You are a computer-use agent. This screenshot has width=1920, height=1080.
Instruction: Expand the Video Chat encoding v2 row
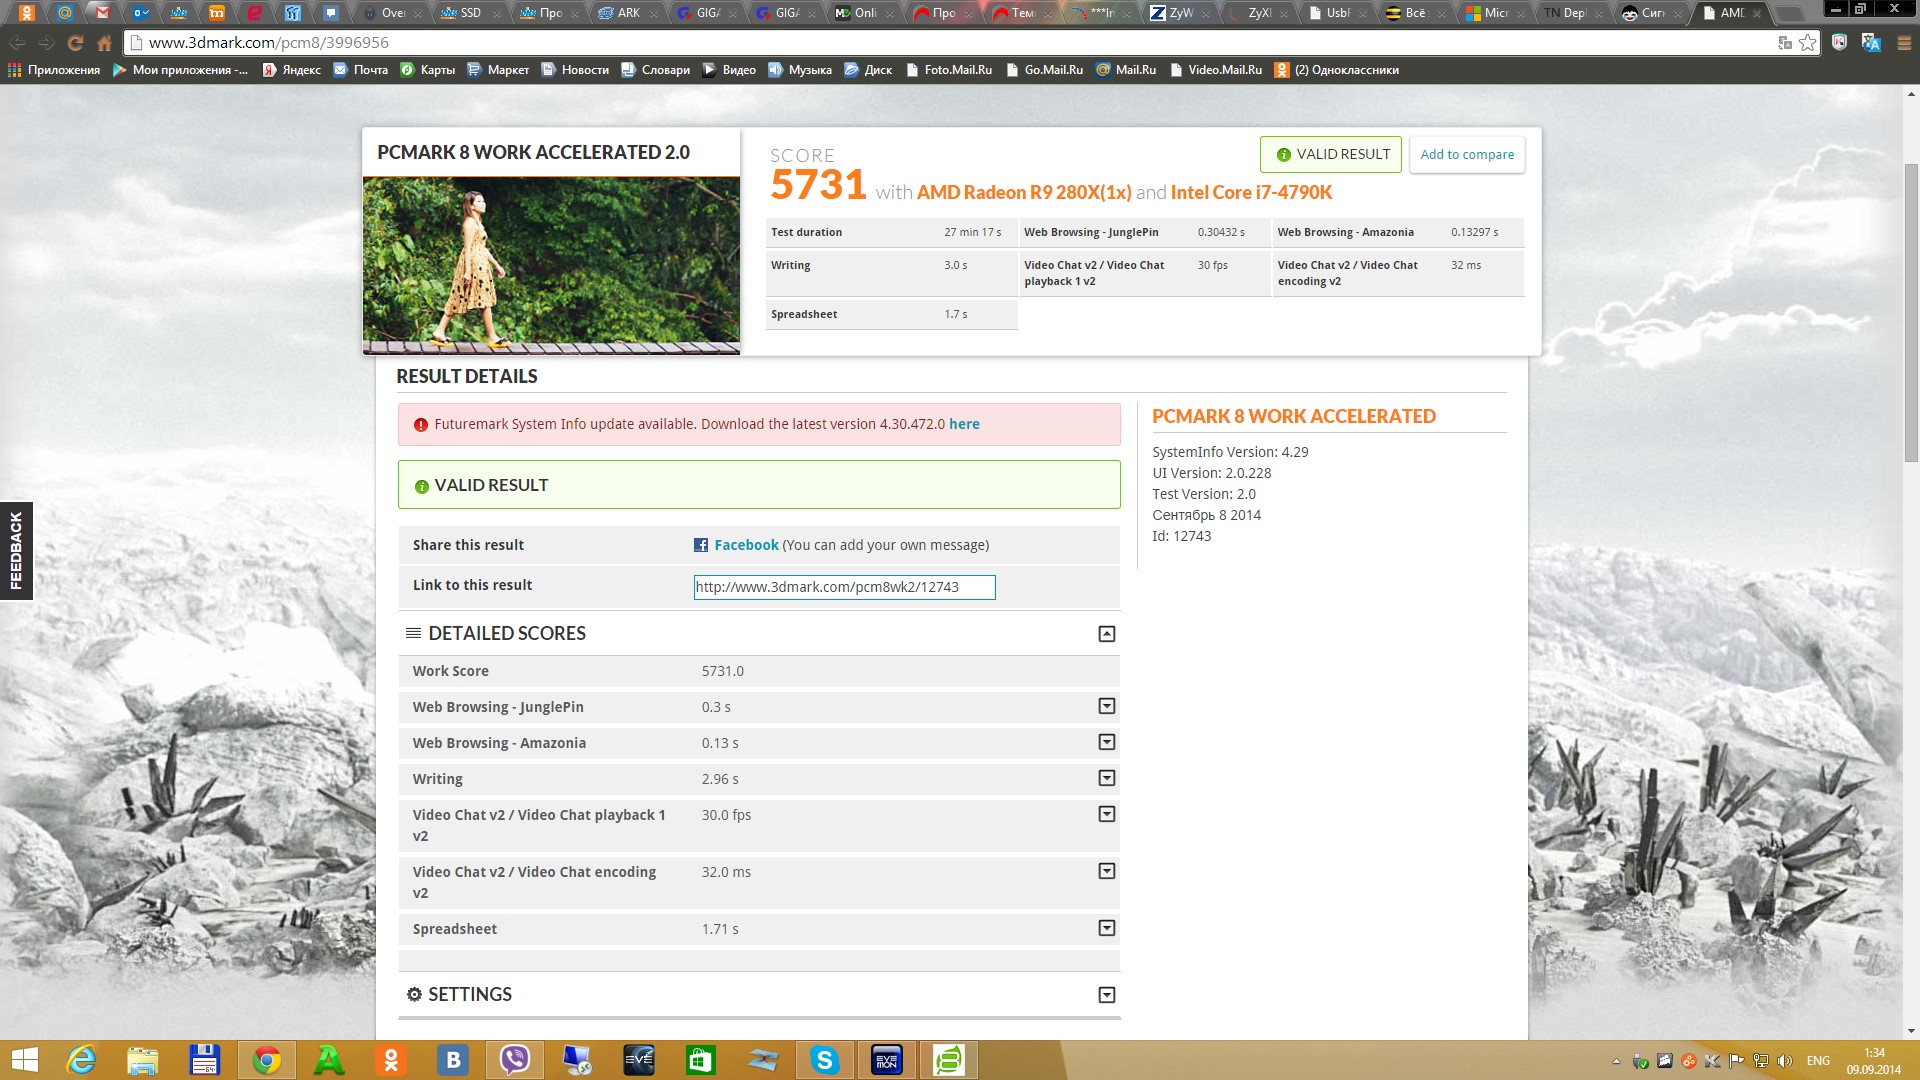click(1106, 872)
